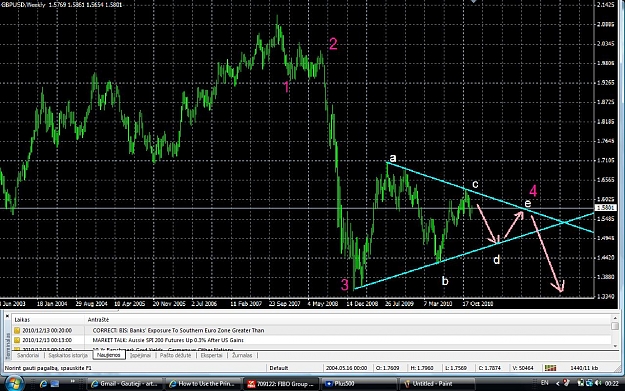The width and height of the screenshot is (625, 391).
Task: Click the volume speaker tray icon
Action: [x=598, y=383]
